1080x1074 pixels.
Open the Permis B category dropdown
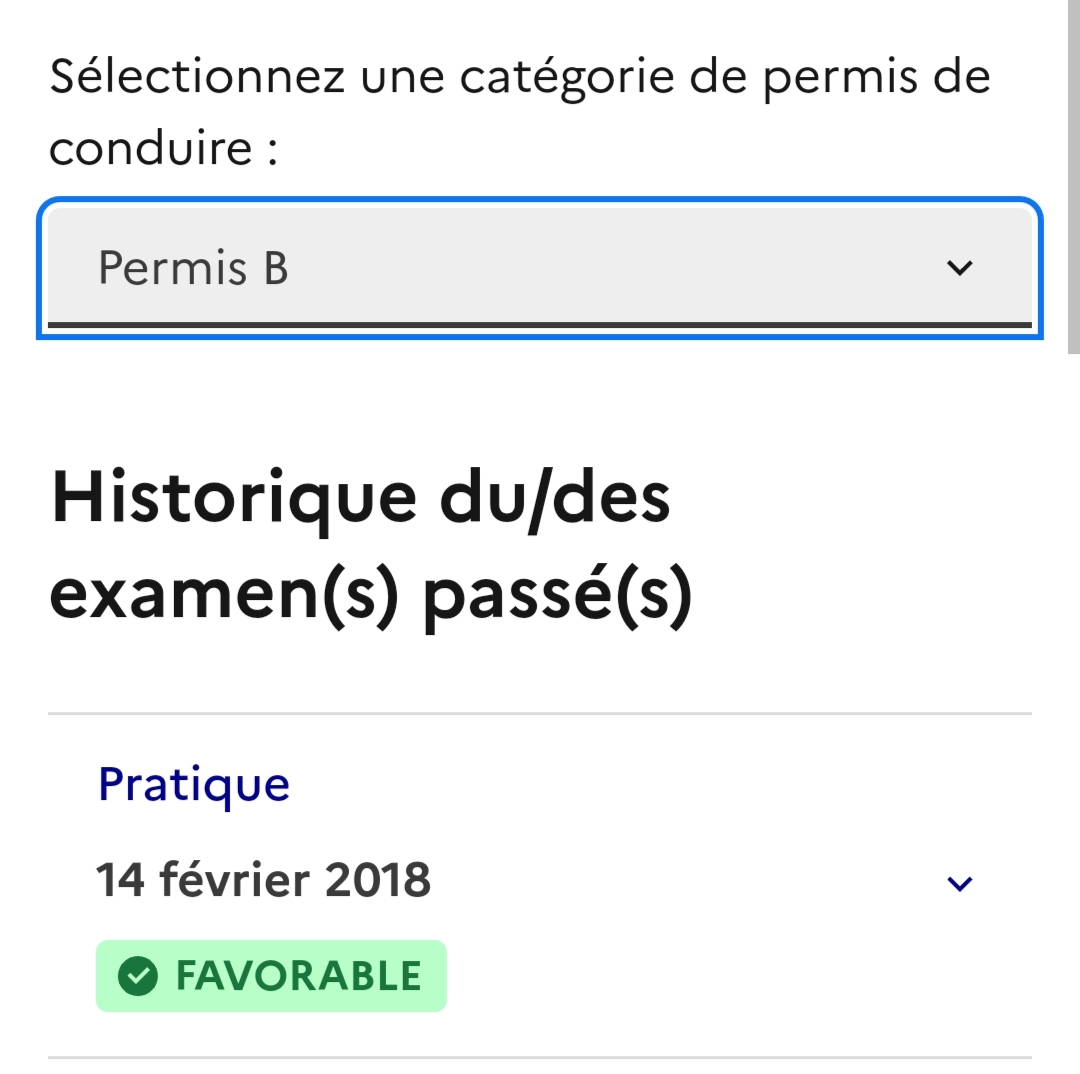pyautogui.click(x=540, y=267)
